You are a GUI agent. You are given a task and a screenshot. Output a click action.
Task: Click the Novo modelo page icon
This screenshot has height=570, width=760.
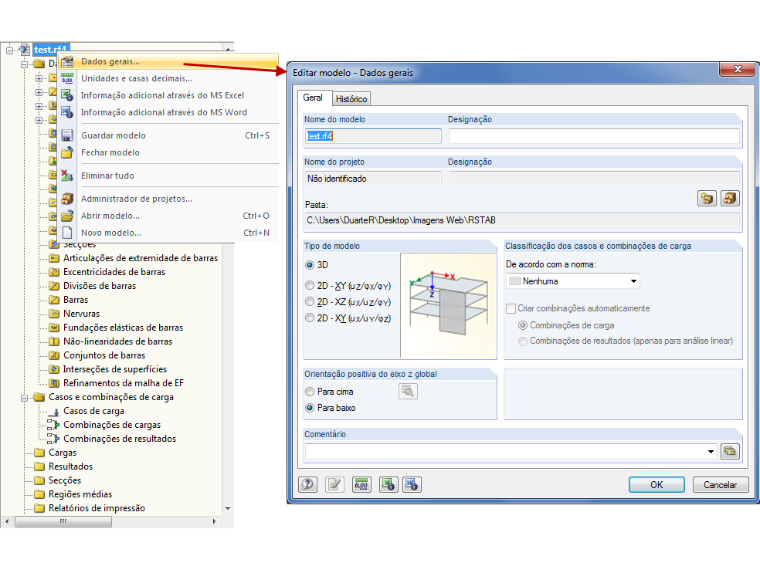[x=67, y=233]
